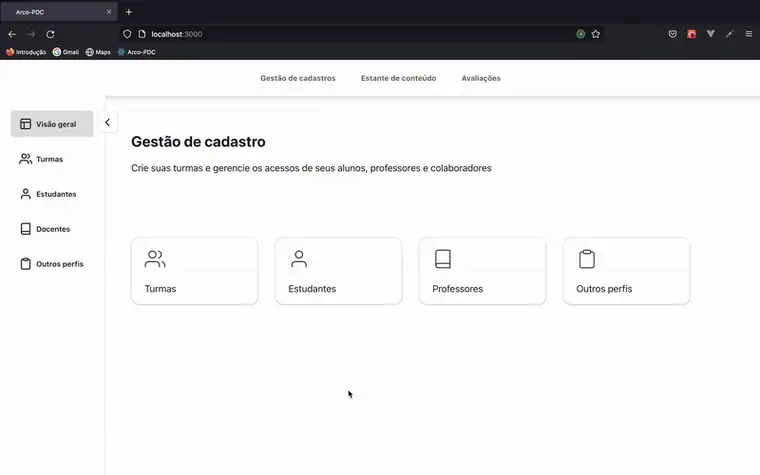Focus the localhost:3000 address bar

click(361, 34)
